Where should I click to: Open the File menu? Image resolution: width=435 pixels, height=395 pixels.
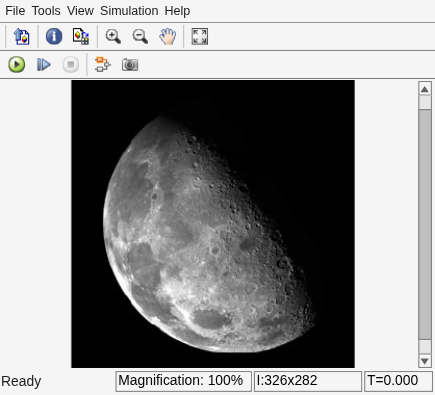click(15, 11)
